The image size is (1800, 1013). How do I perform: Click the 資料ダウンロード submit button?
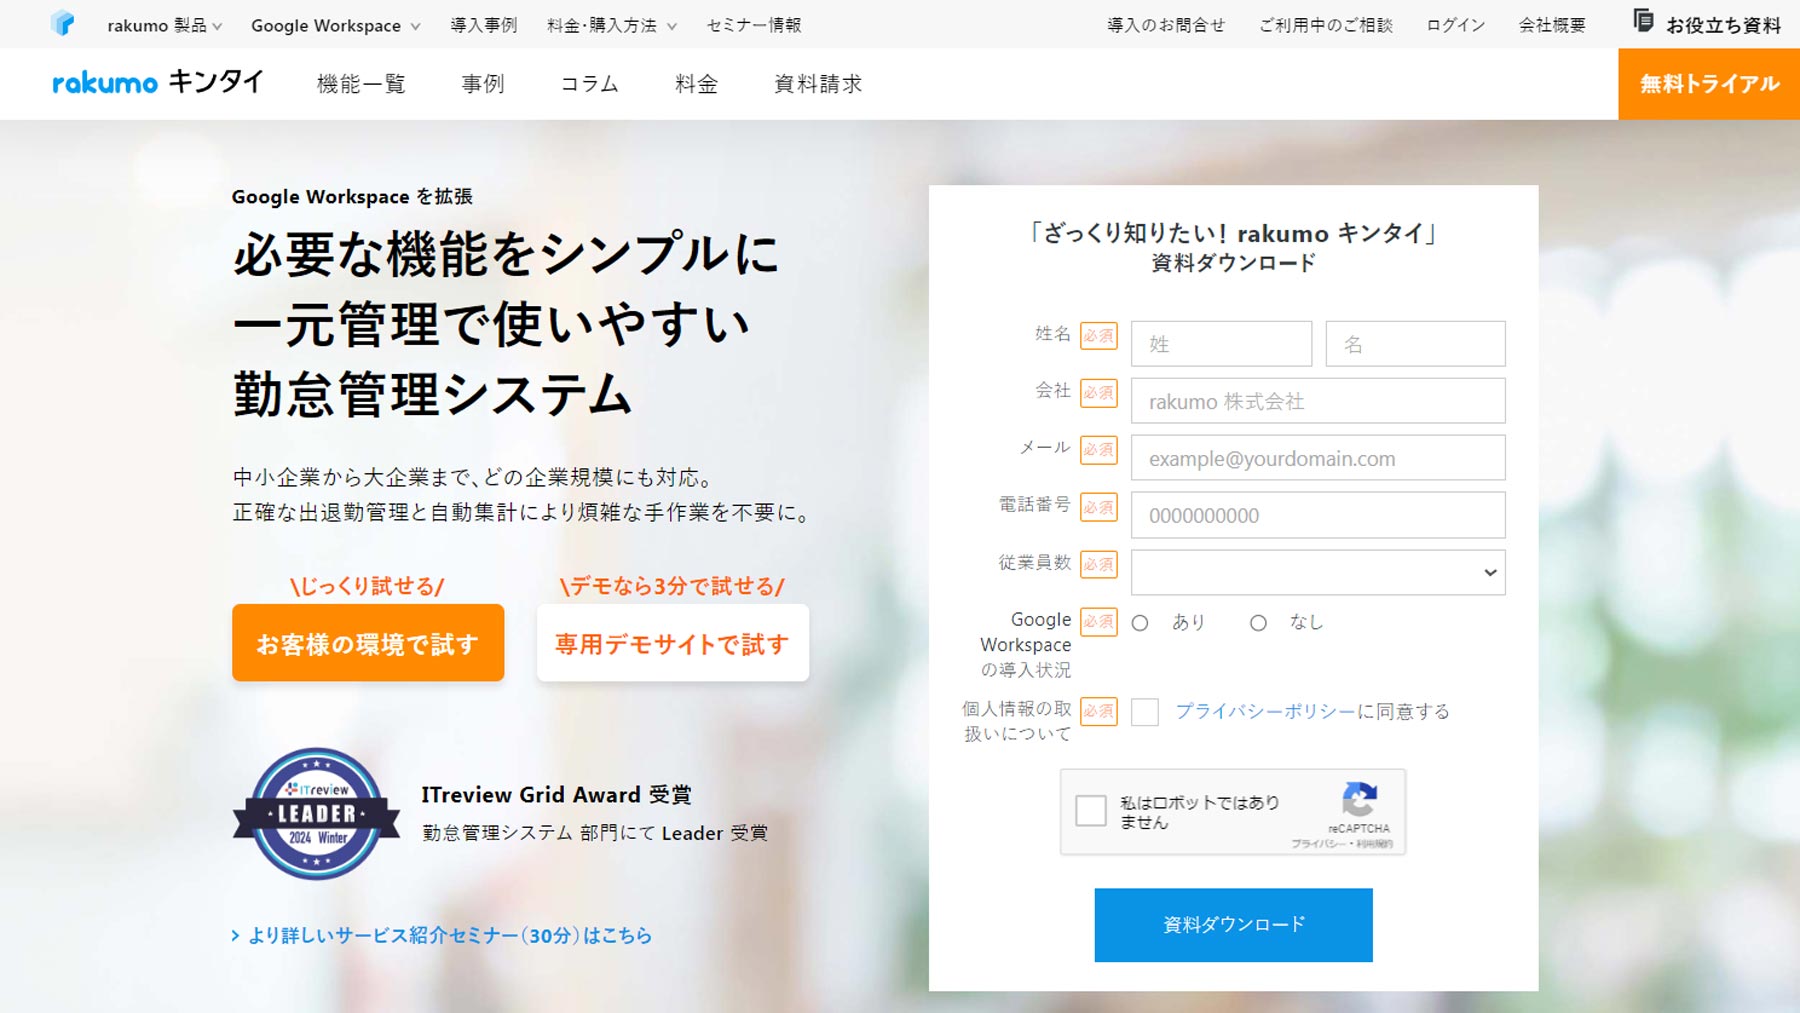tap(1233, 925)
